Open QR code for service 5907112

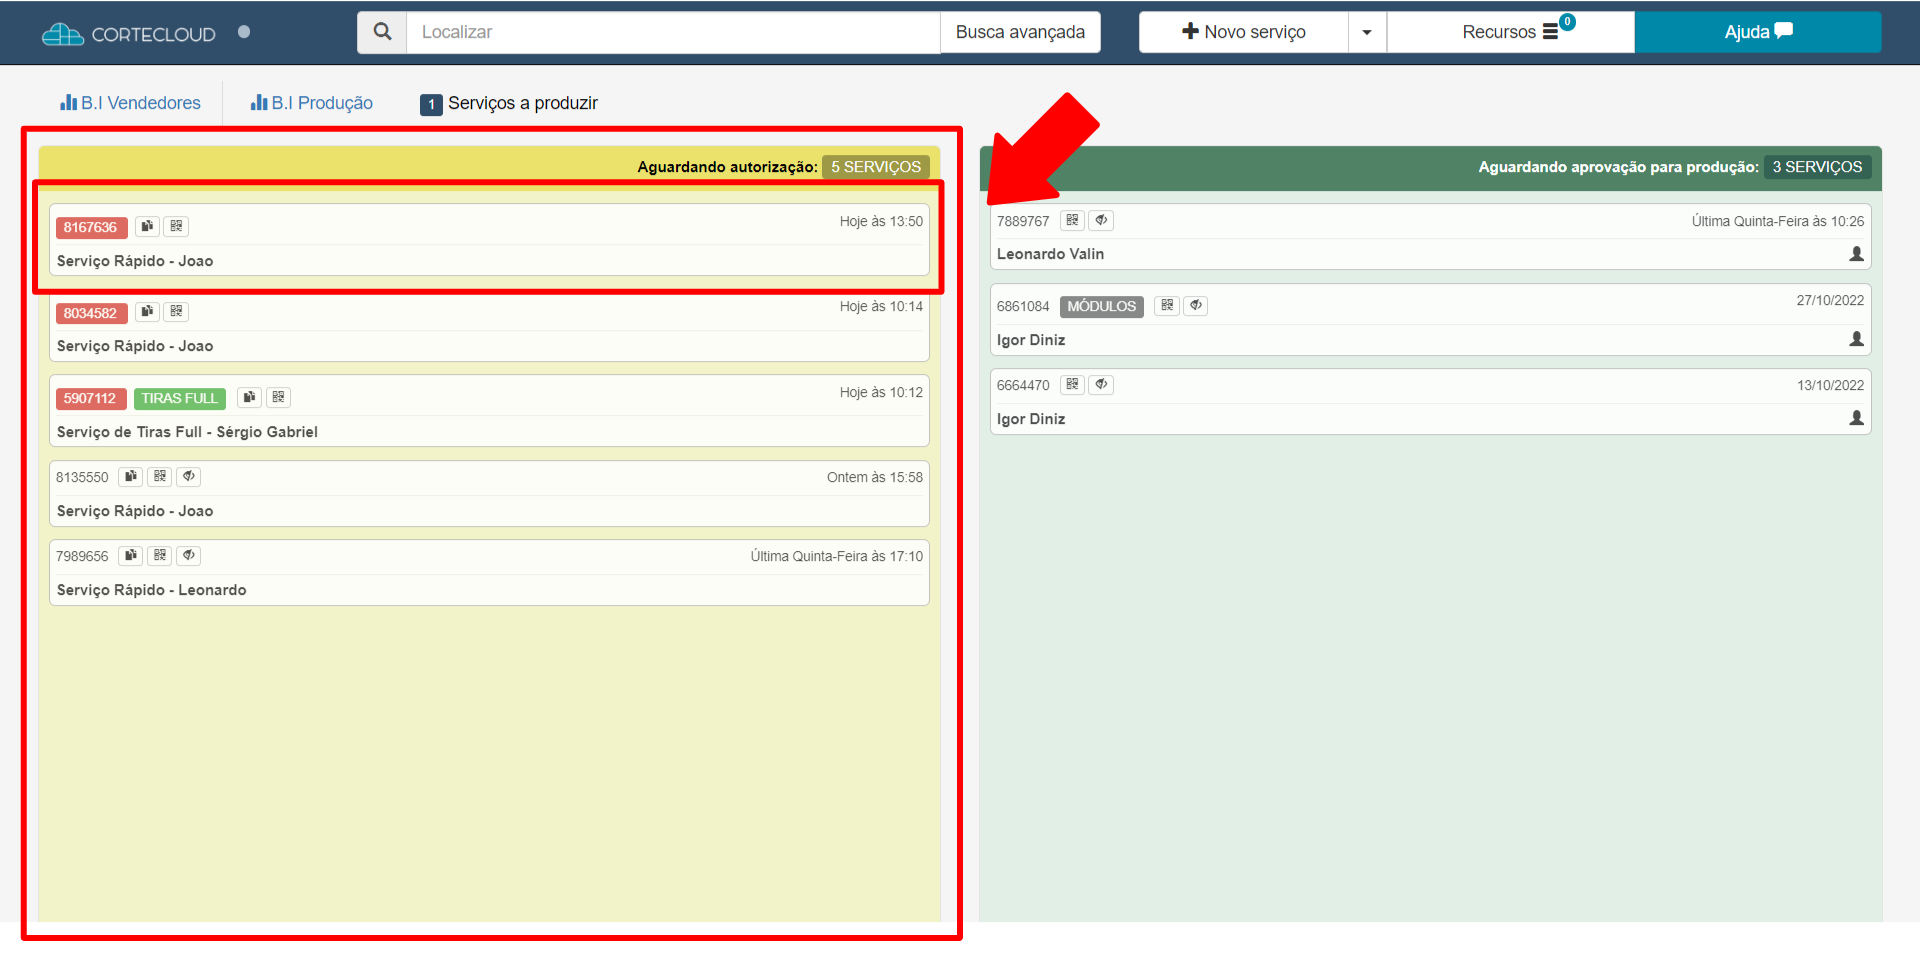coord(278,398)
